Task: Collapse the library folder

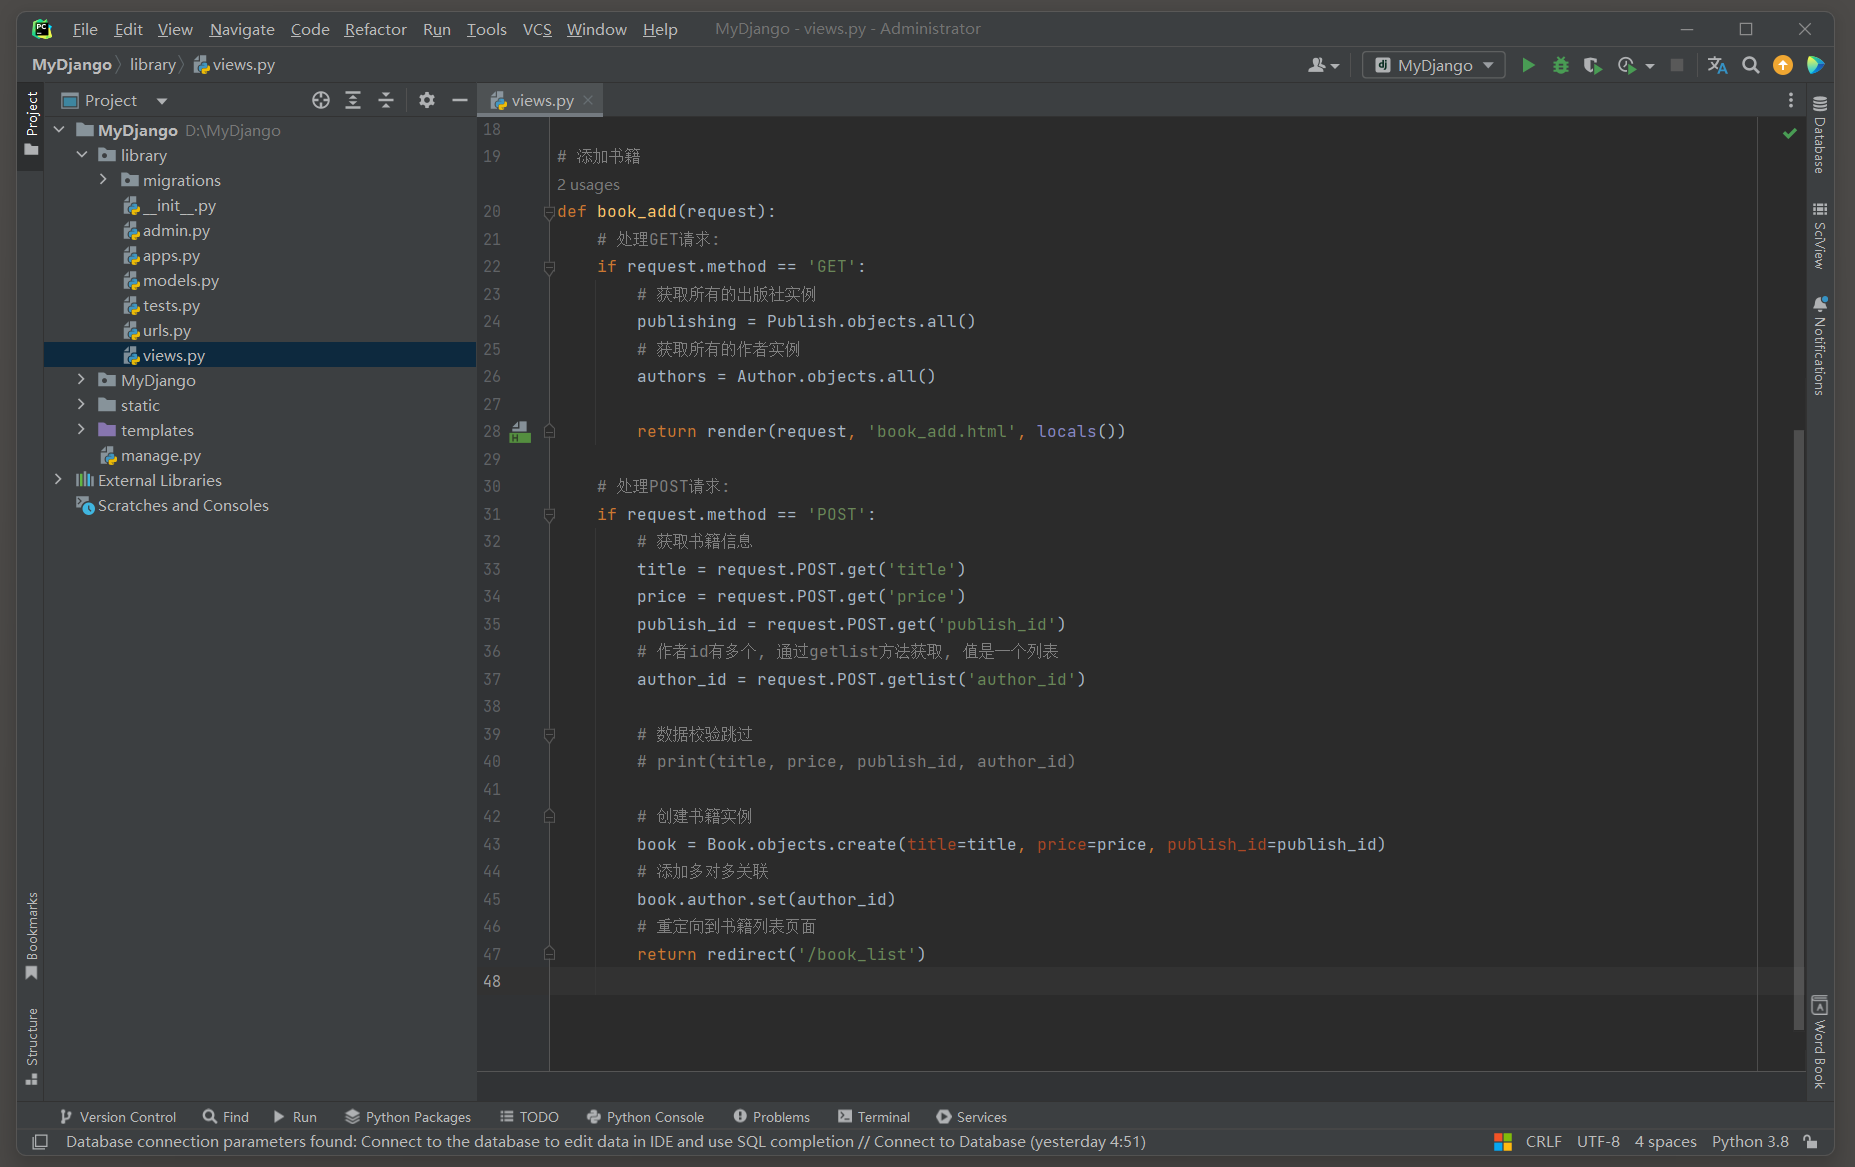Action: pos(82,155)
